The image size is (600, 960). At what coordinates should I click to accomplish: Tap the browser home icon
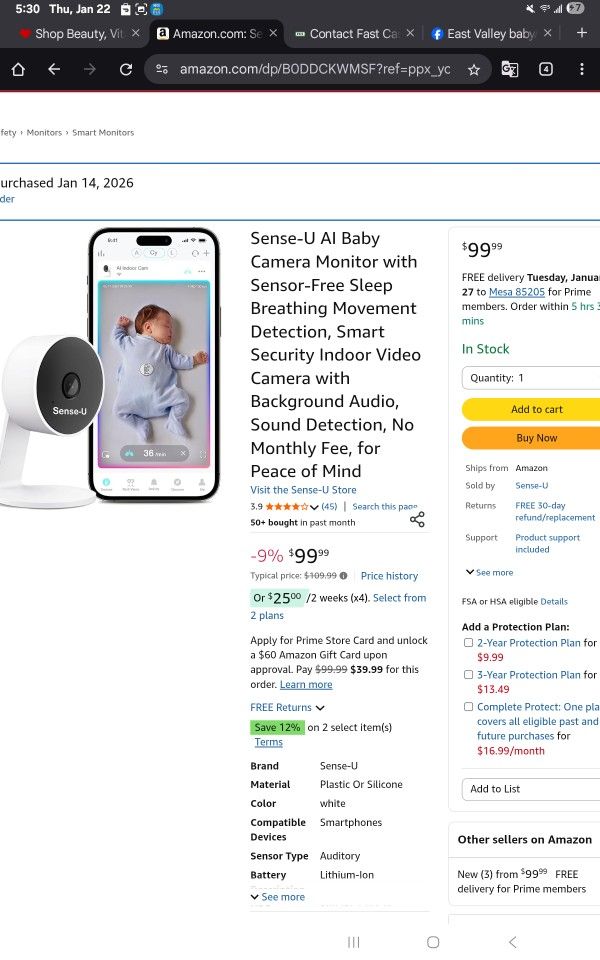coord(18,69)
